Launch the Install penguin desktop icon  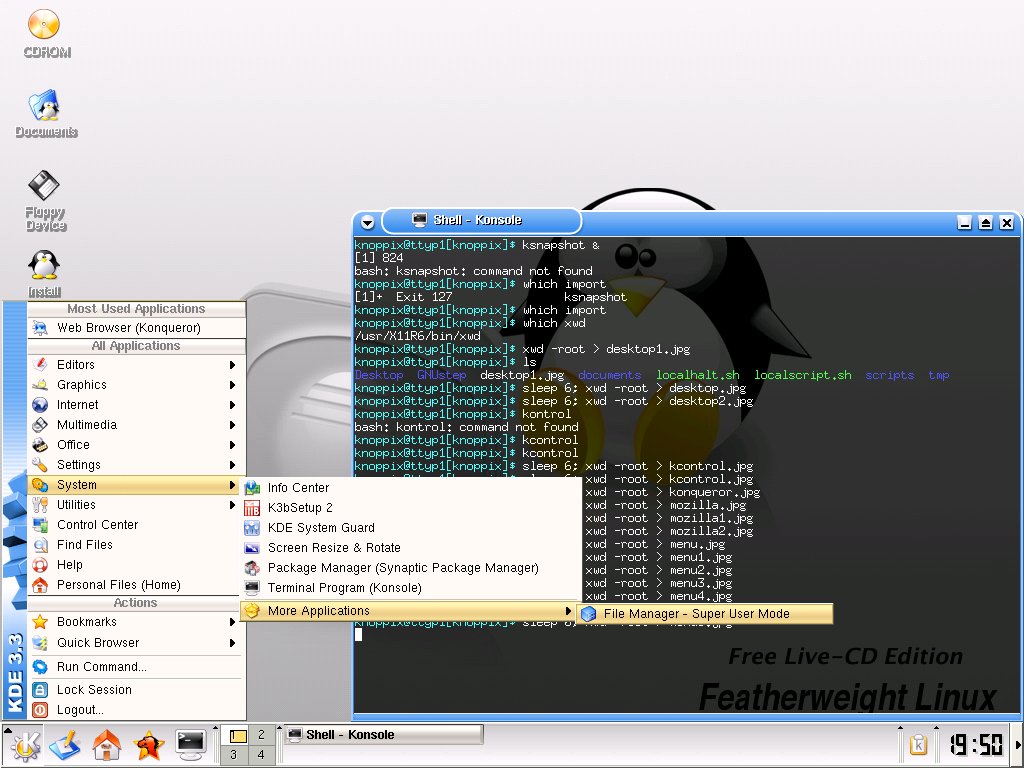tap(44, 265)
